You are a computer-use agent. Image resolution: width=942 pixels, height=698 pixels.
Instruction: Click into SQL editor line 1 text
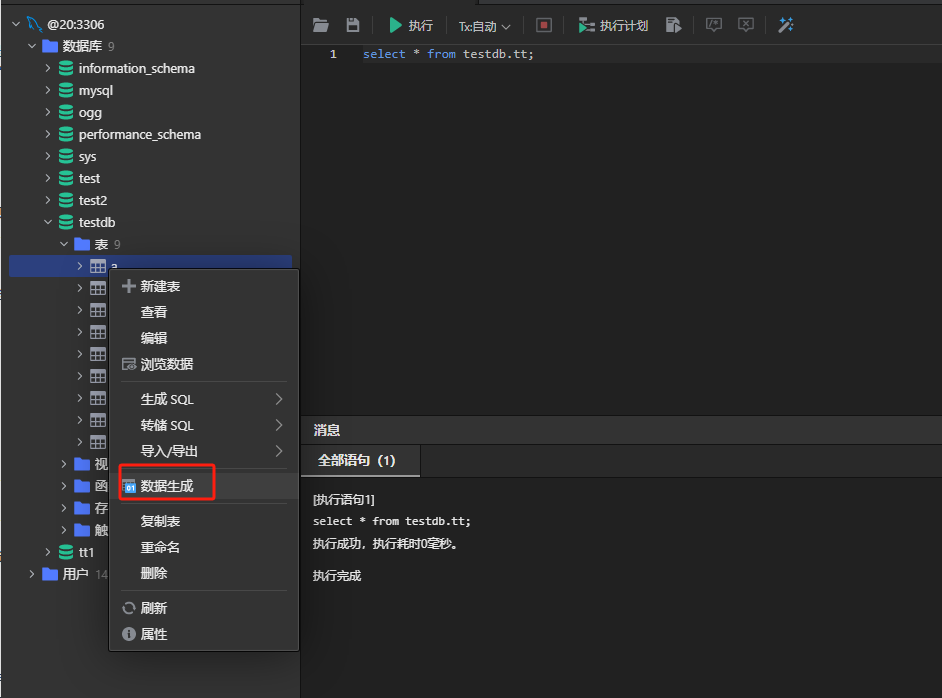tap(448, 54)
